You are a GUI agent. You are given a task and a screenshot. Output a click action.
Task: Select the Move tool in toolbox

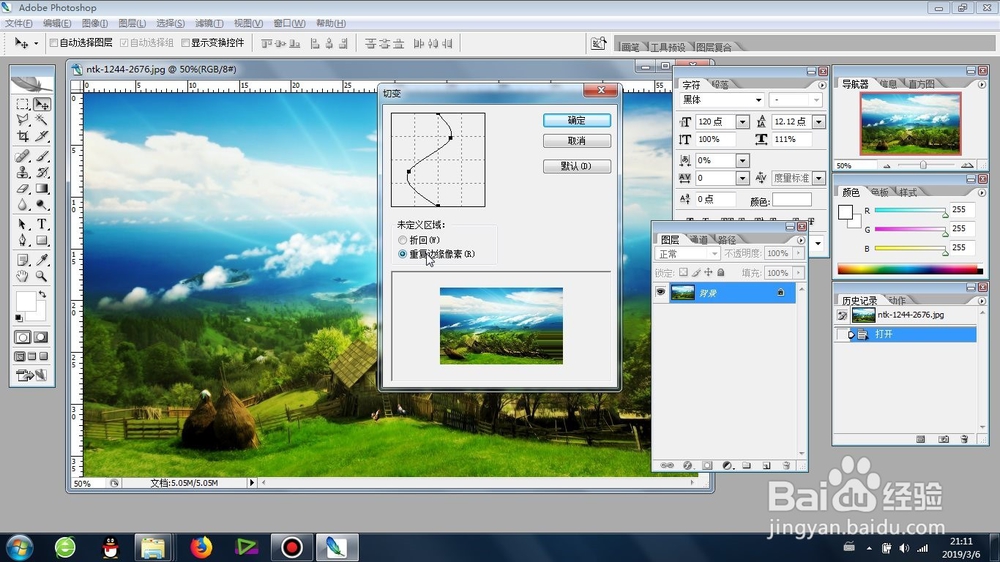42,104
